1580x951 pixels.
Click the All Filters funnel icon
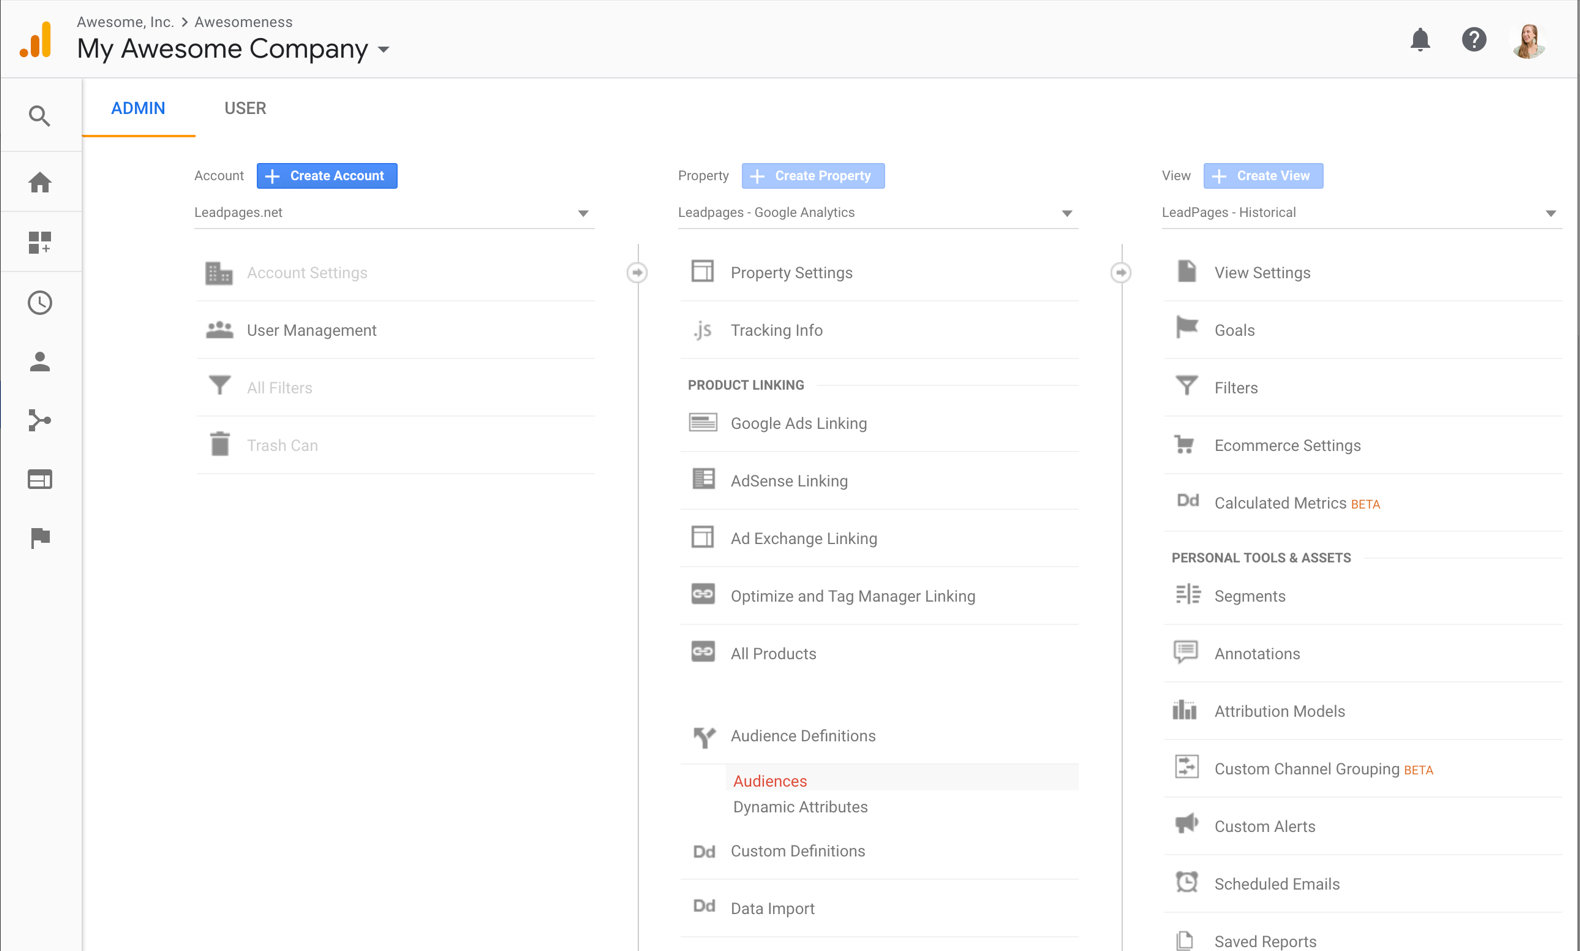[219, 386]
